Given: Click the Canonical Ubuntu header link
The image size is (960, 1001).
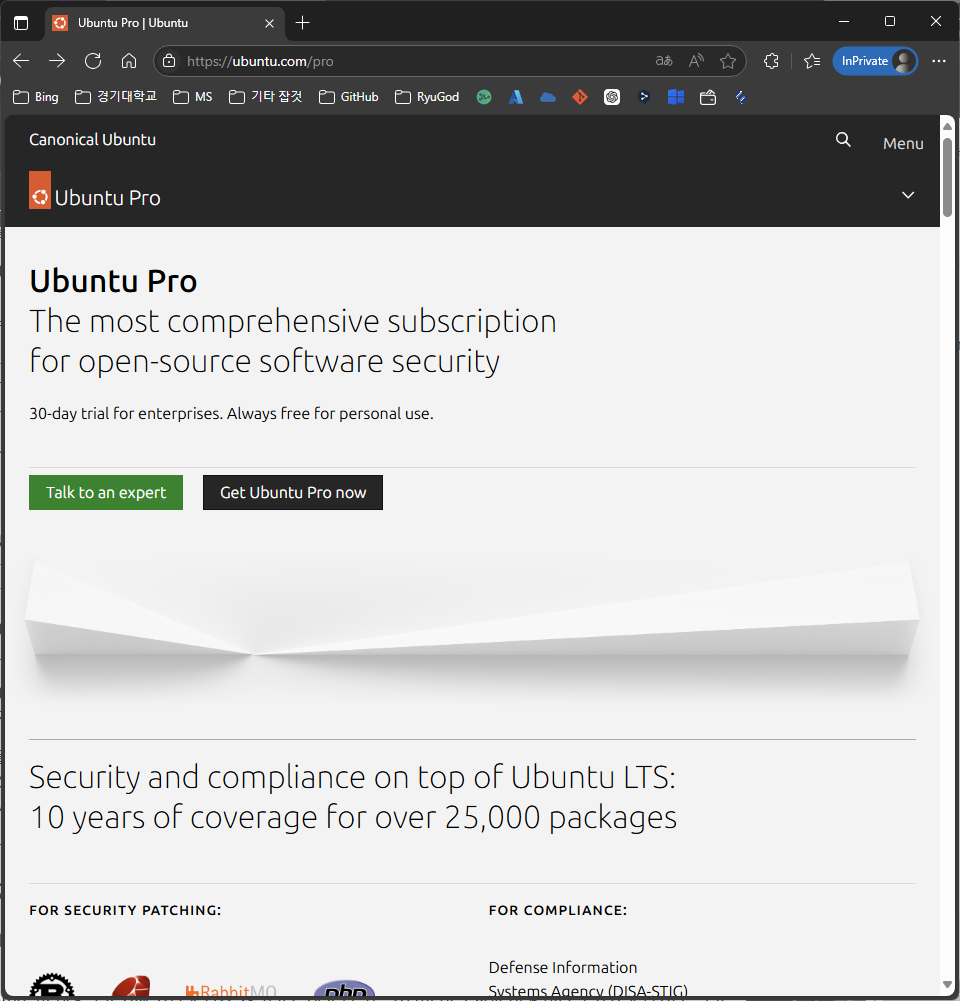Looking at the screenshot, I should (93, 140).
